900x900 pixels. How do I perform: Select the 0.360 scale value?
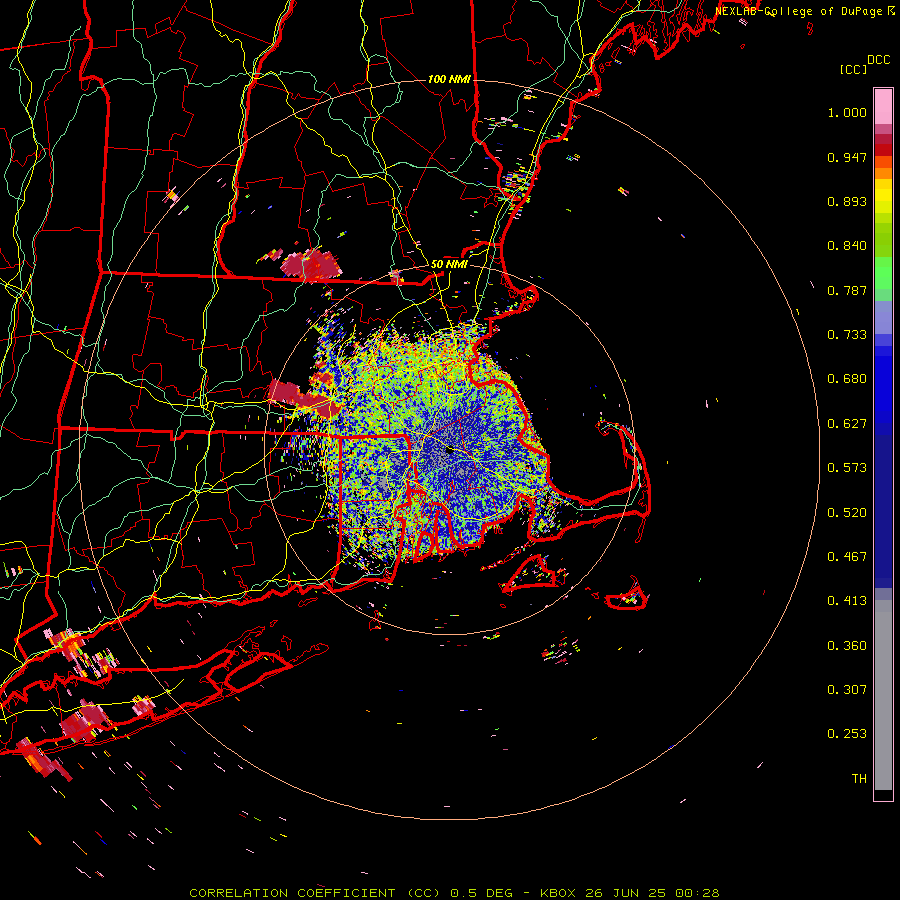click(847, 646)
